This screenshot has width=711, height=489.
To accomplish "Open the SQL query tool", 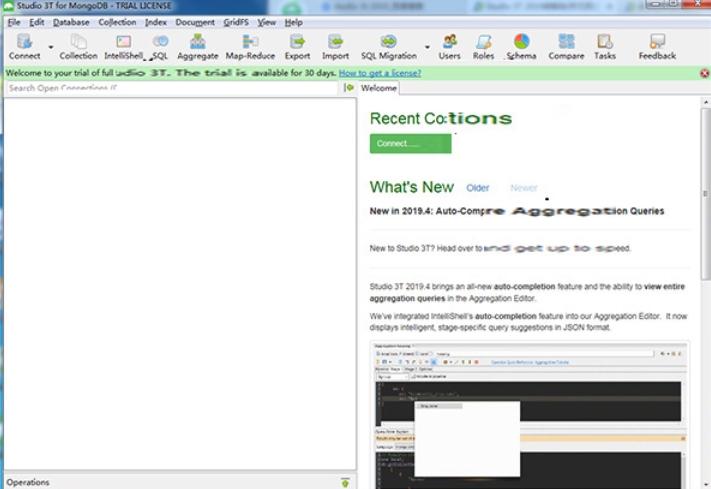I will click(x=159, y=46).
